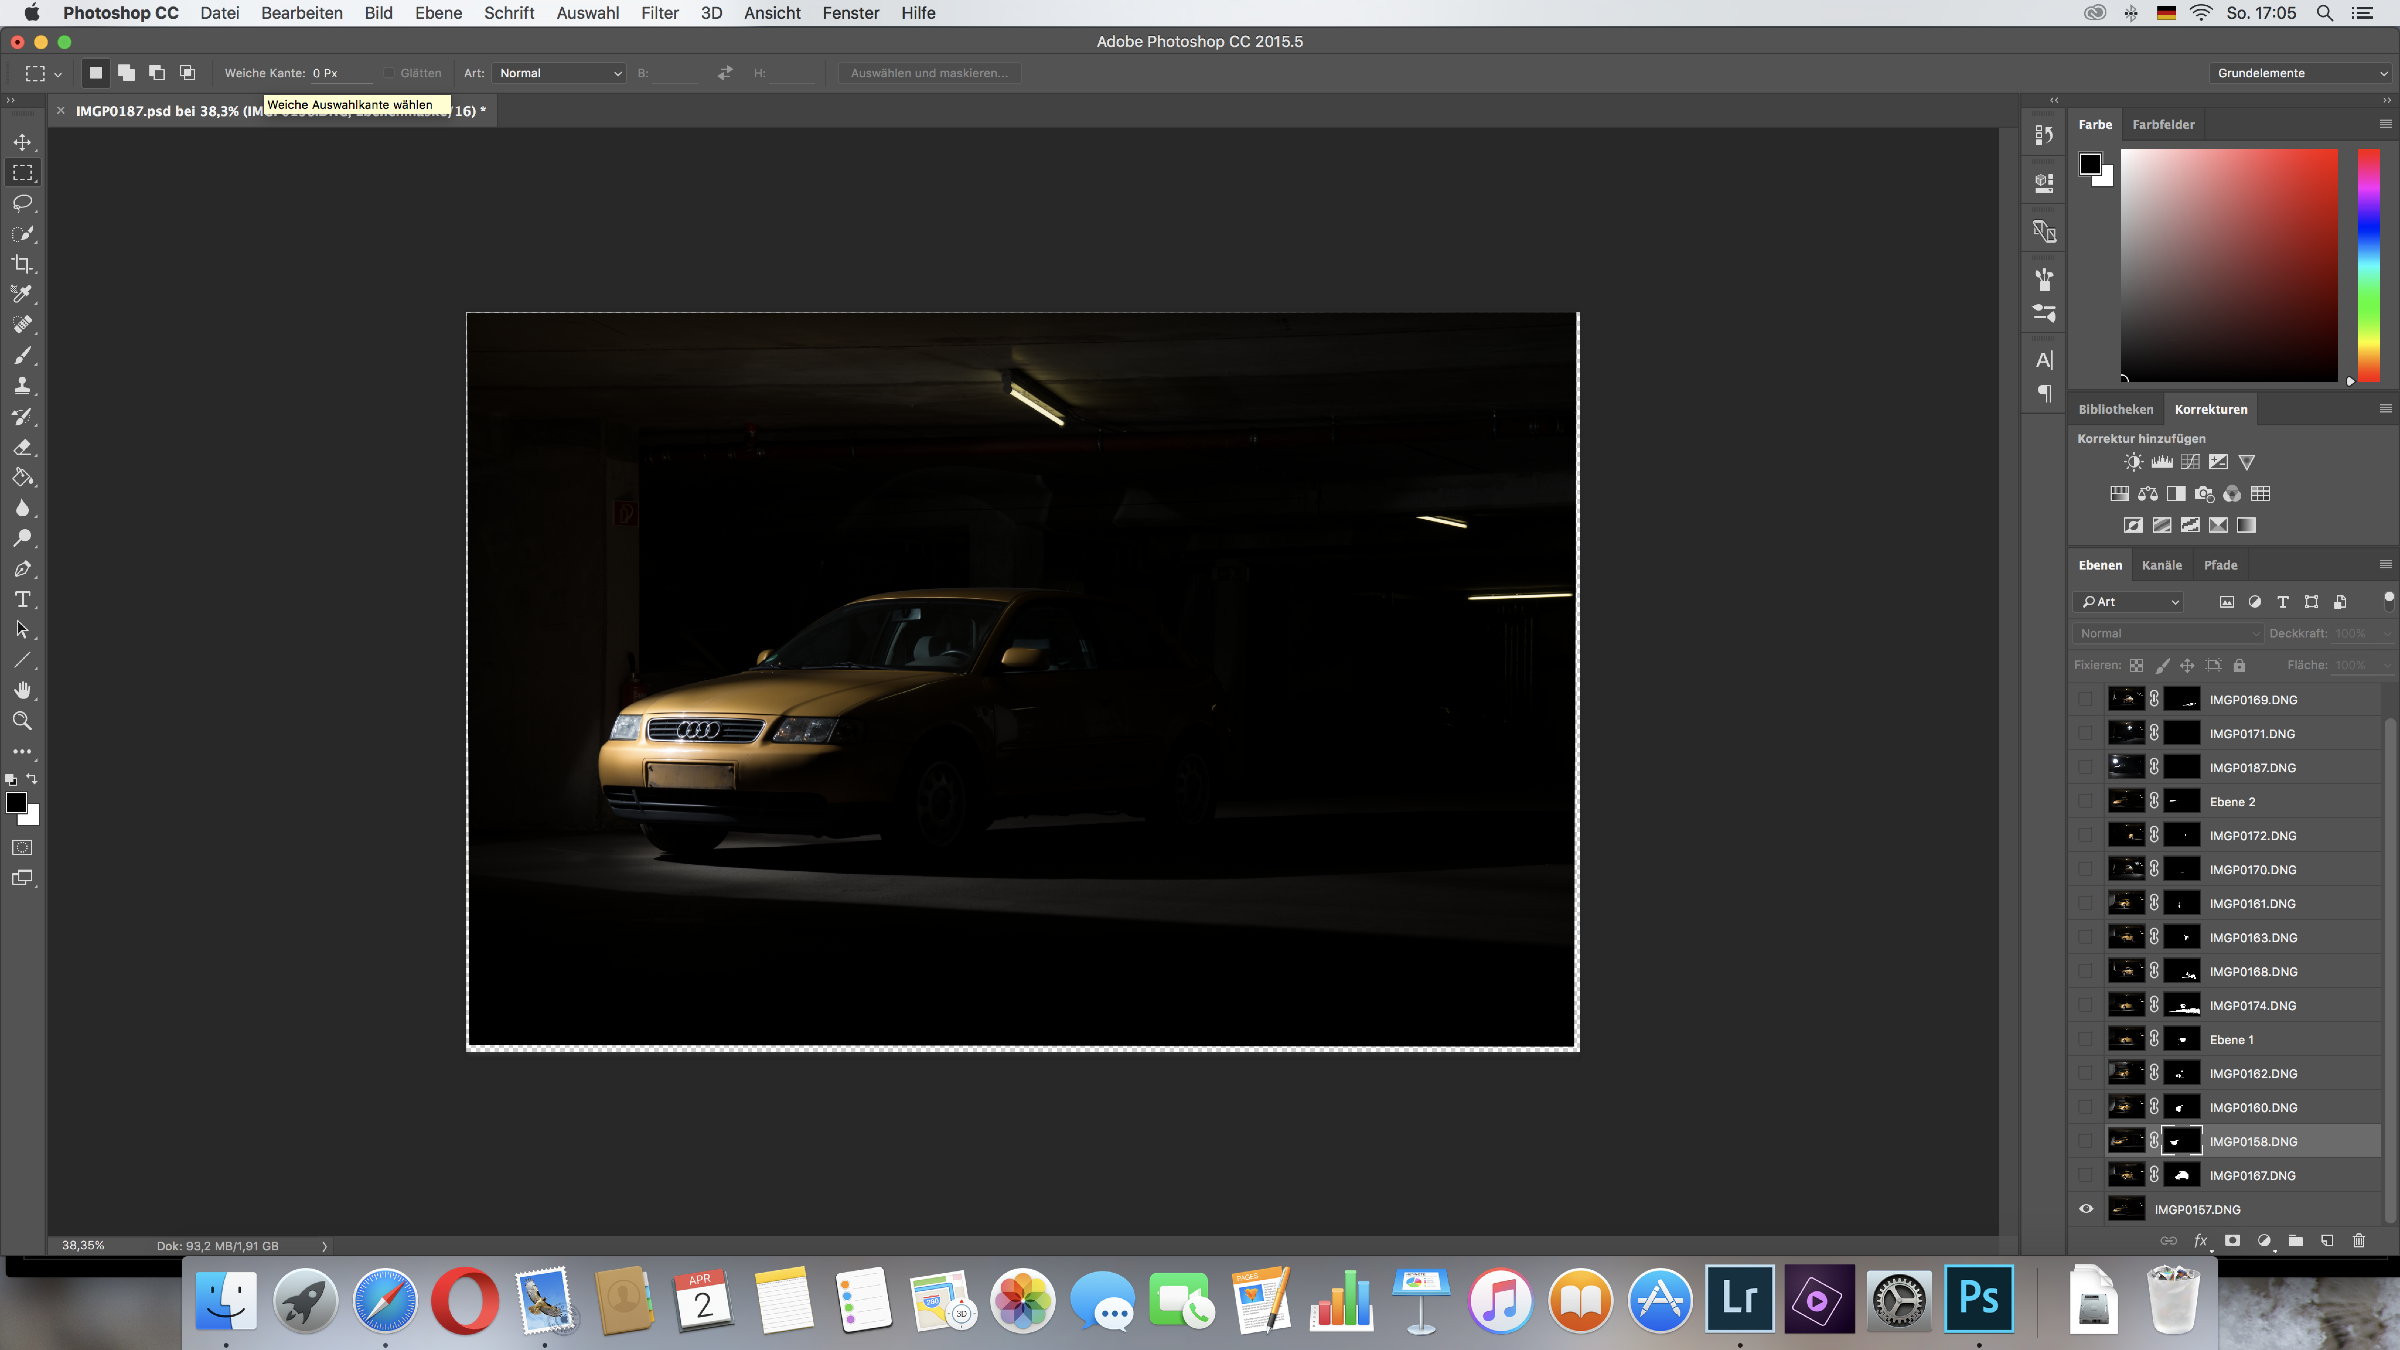Image resolution: width=2400 pixels, height=1350 pixels.
Task: Open the Grundelemente workspace dropdown
Action: pyautogui.click(x=2302, y=73)
